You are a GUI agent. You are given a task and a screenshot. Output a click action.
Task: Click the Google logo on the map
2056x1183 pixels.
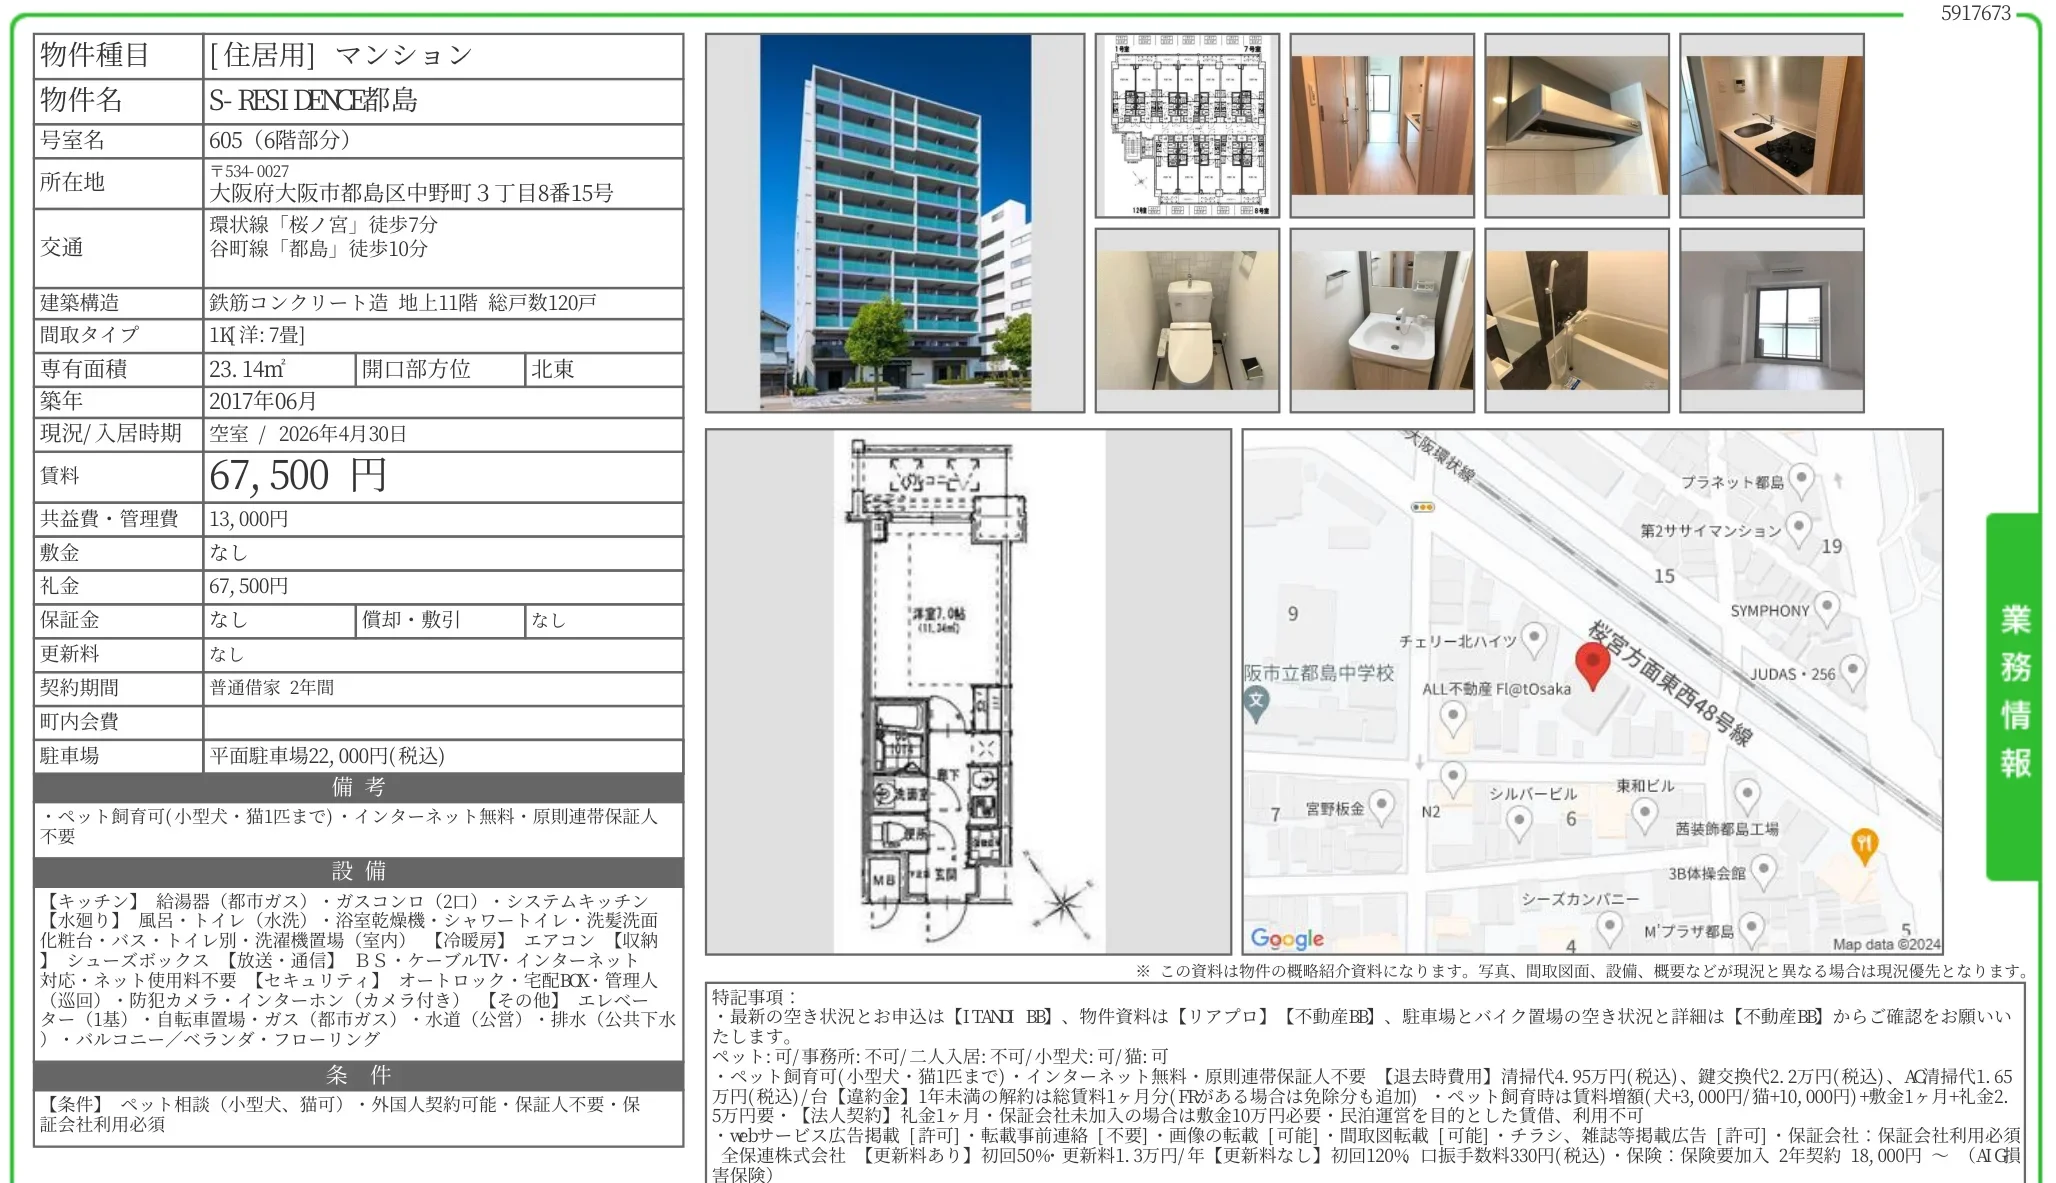[x=1285, y=938]
